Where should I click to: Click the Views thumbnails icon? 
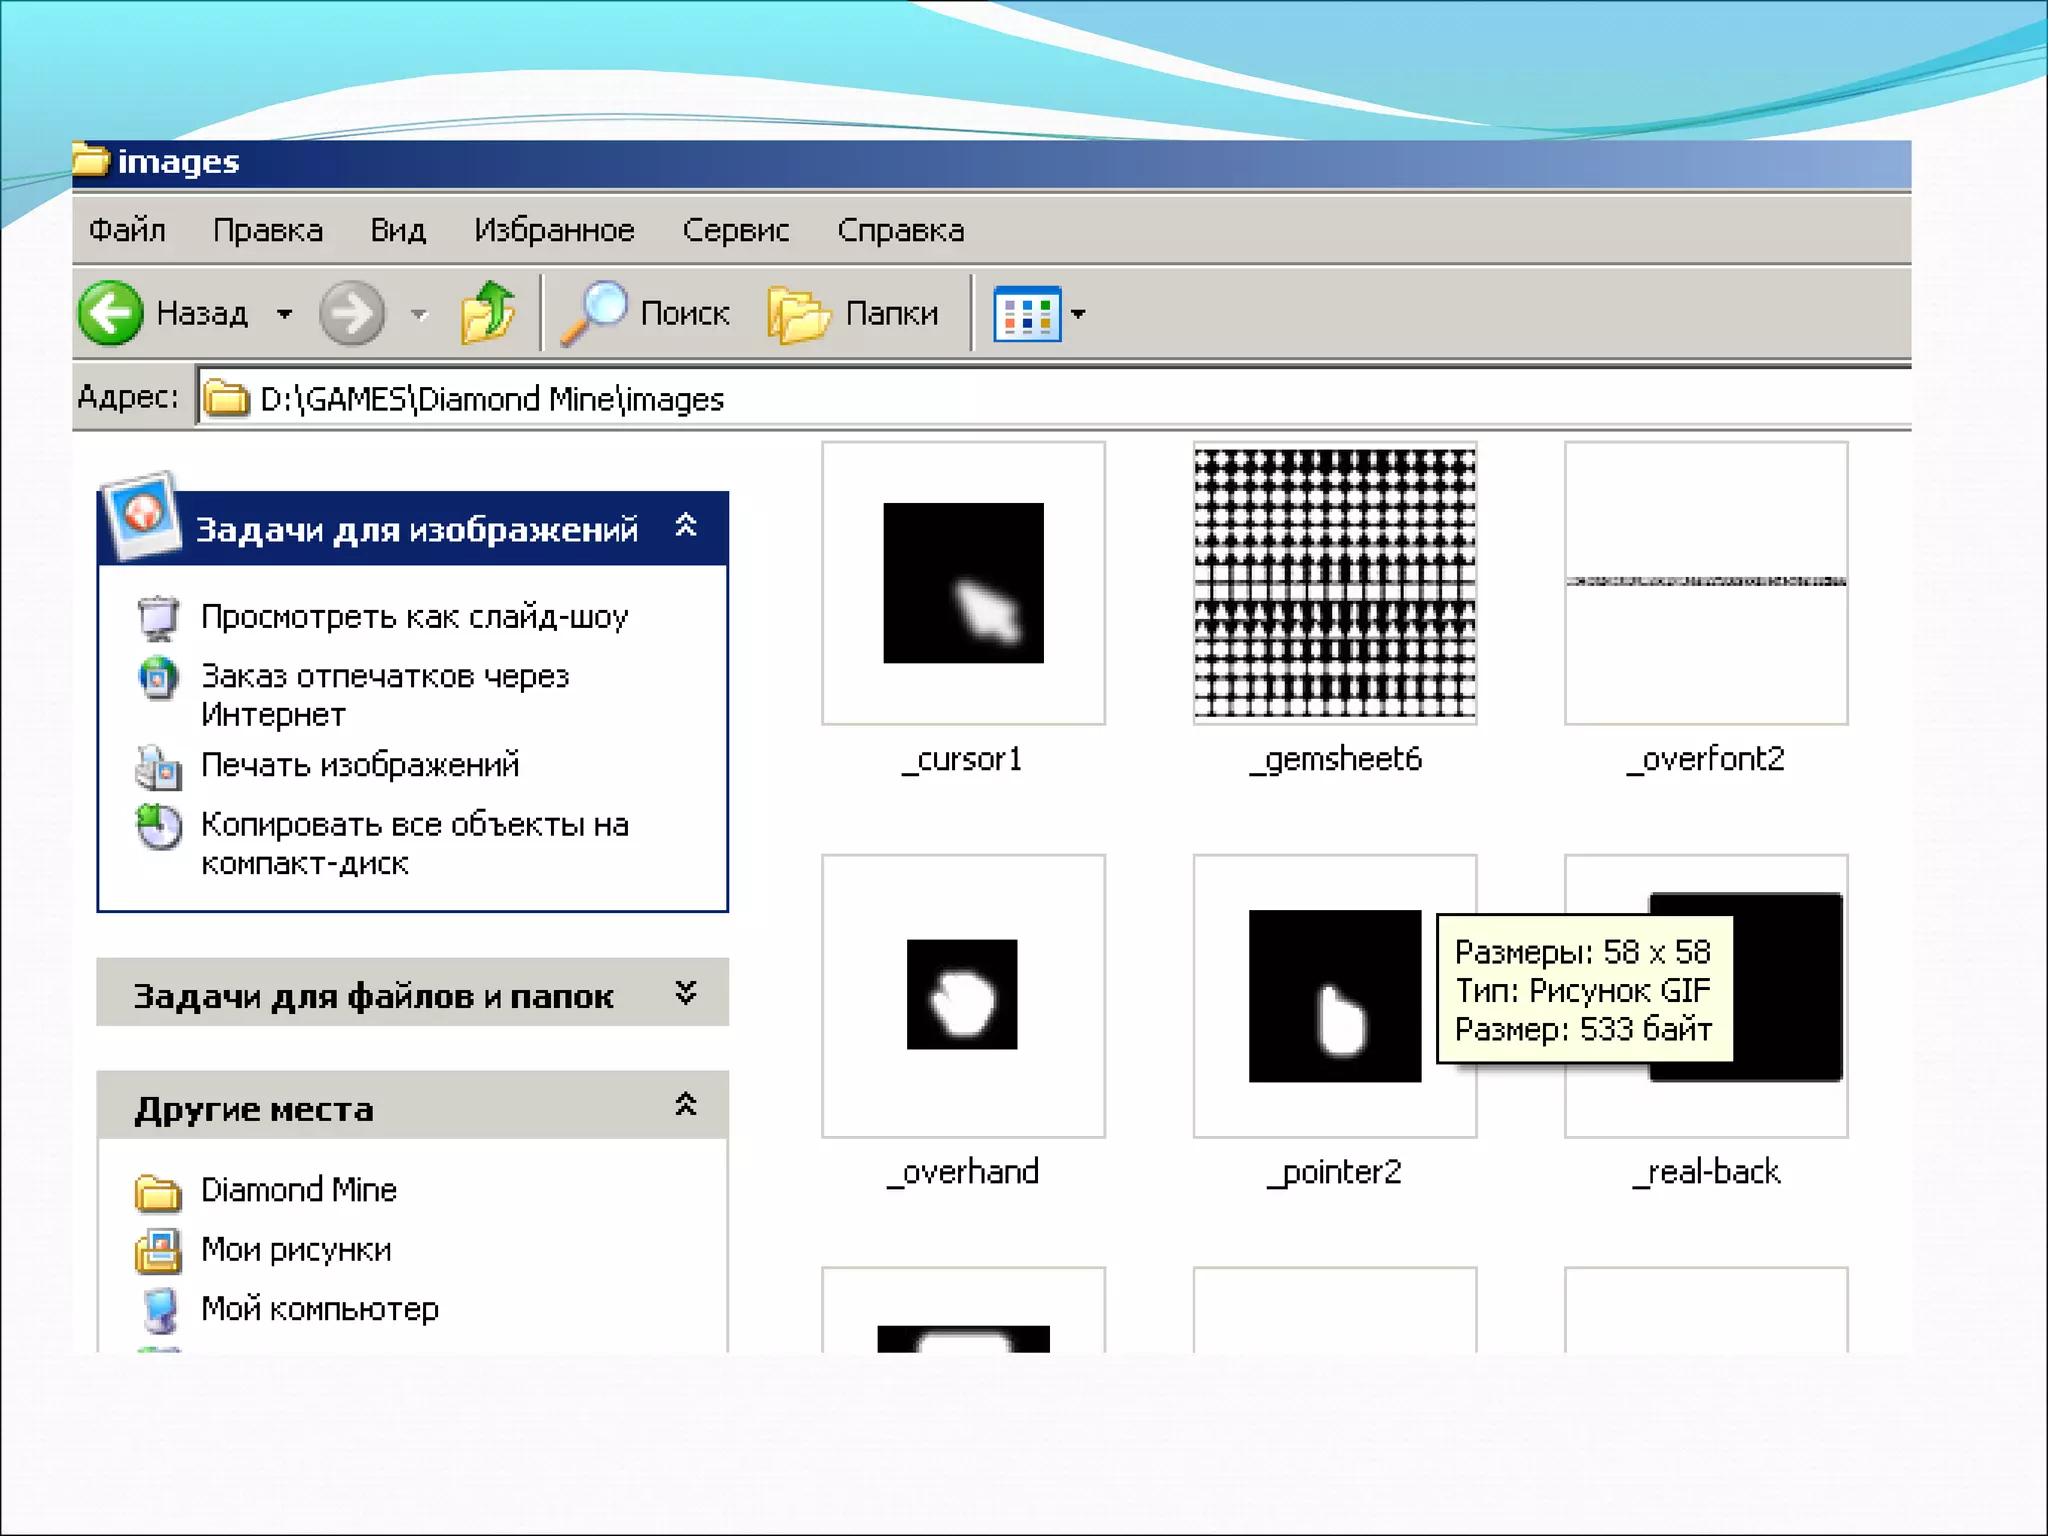tap(1026, 314)
